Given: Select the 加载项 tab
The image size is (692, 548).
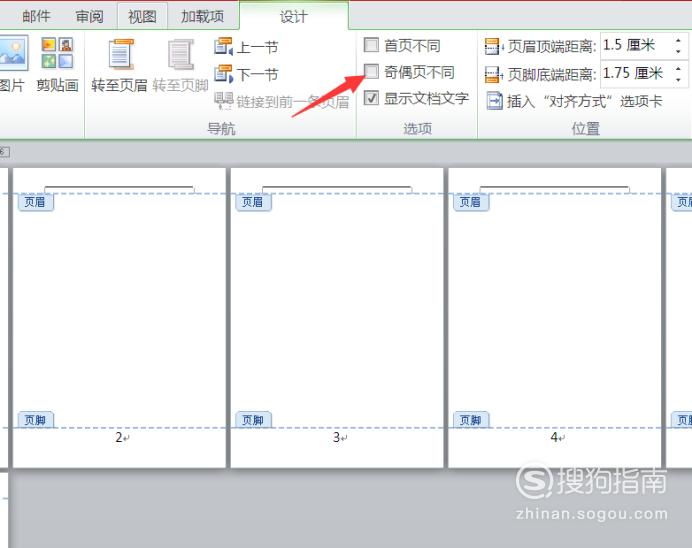Looking at the screenshot, I should point(203,16).
